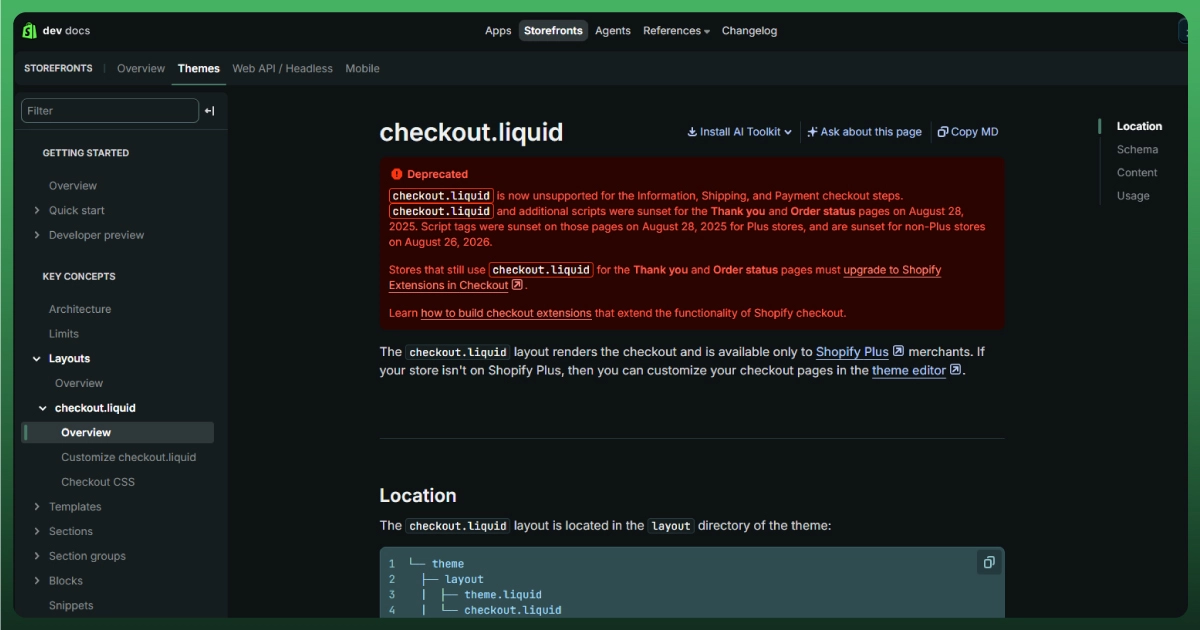This screenshot has height=630, width=1200.
Task: Click the Copy MD button
Action: pos(967,132)
